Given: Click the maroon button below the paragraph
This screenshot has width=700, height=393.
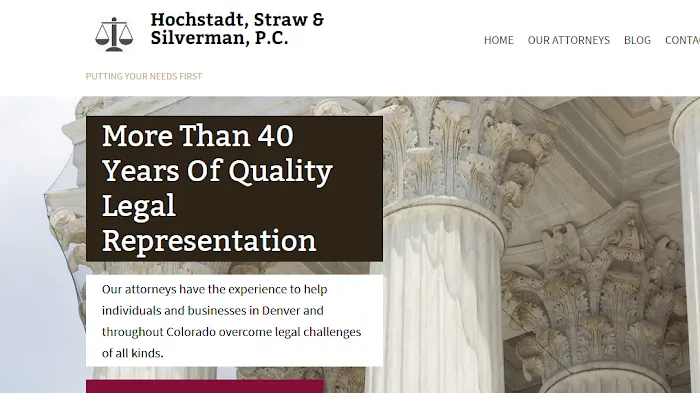Looking at the screenshot, I should (205, 387).
